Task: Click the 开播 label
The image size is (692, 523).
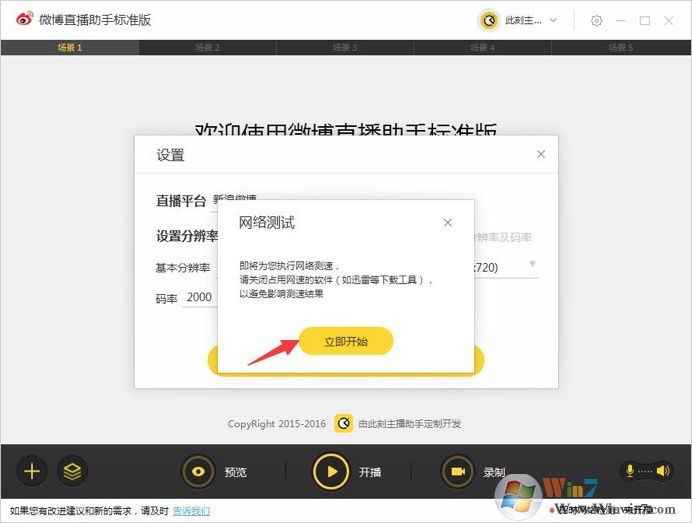Action: [x=370, y=472]
